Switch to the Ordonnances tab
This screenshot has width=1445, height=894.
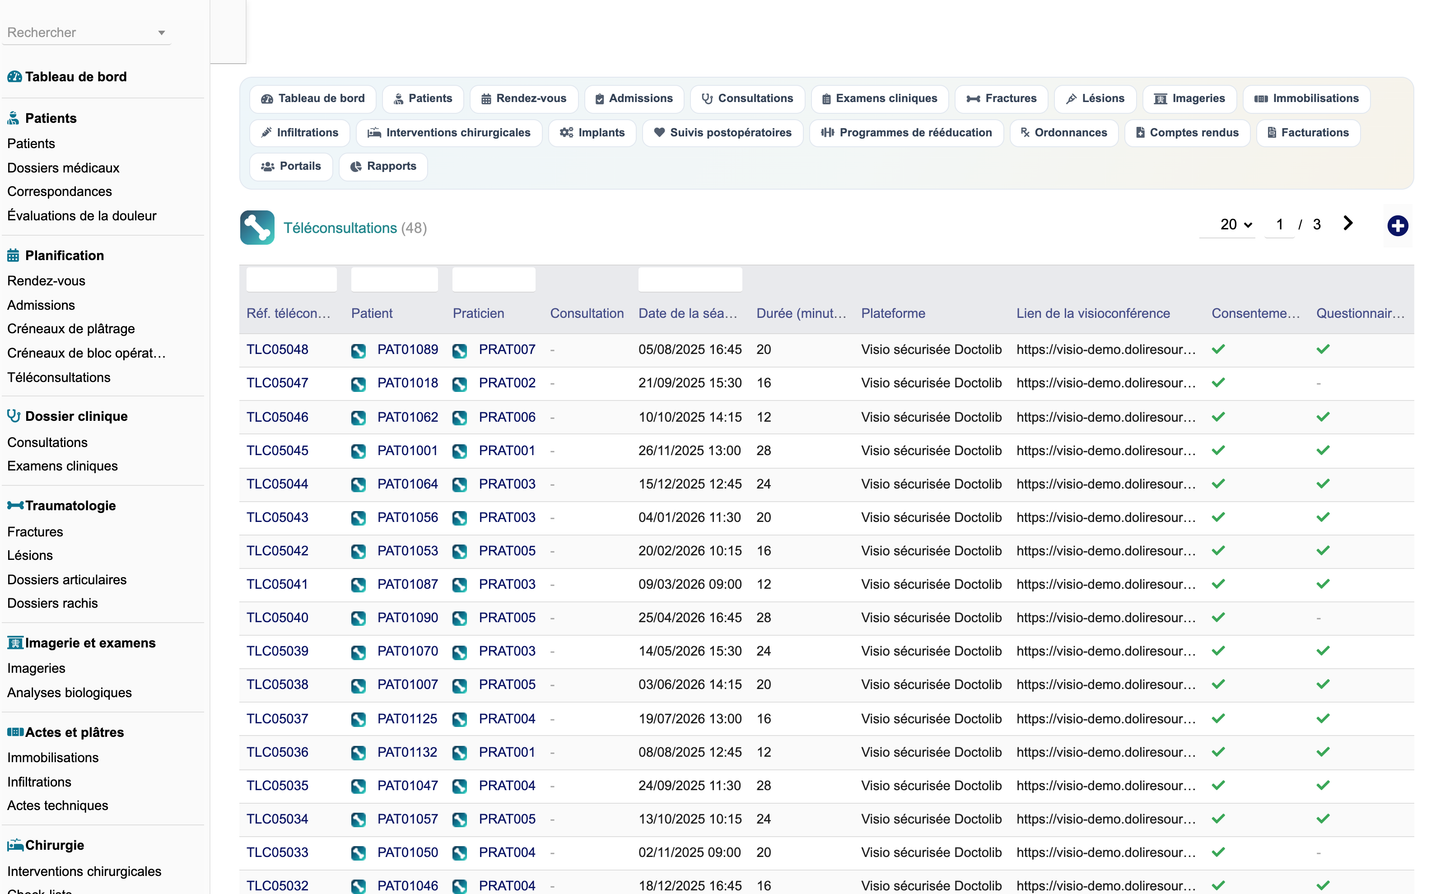tap(1063, 133)
